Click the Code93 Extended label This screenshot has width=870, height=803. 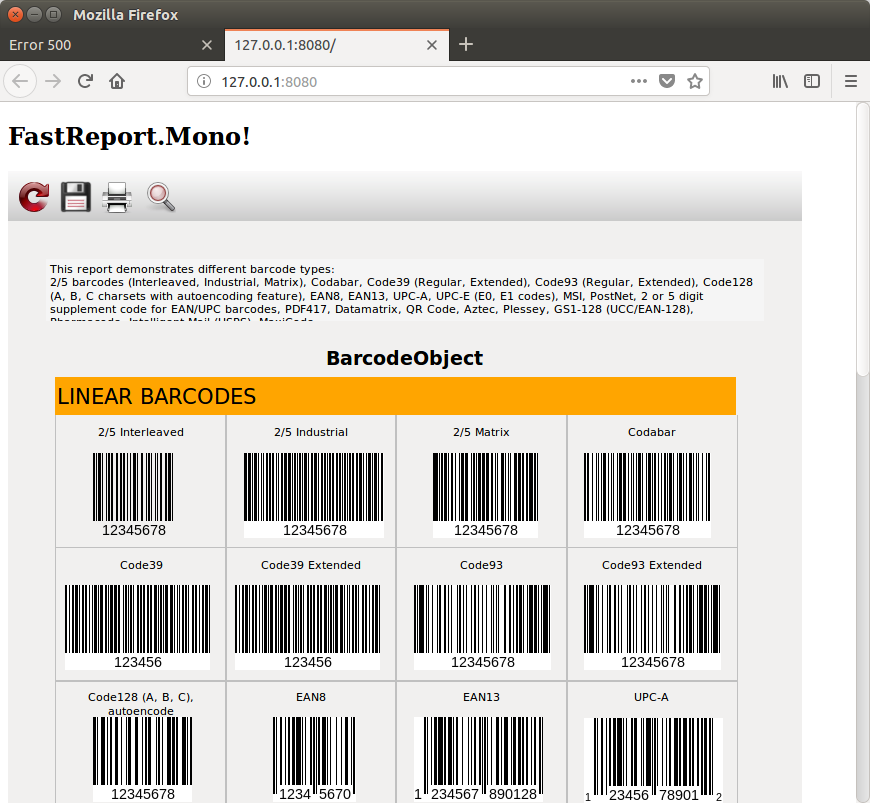tap(651, 565)
